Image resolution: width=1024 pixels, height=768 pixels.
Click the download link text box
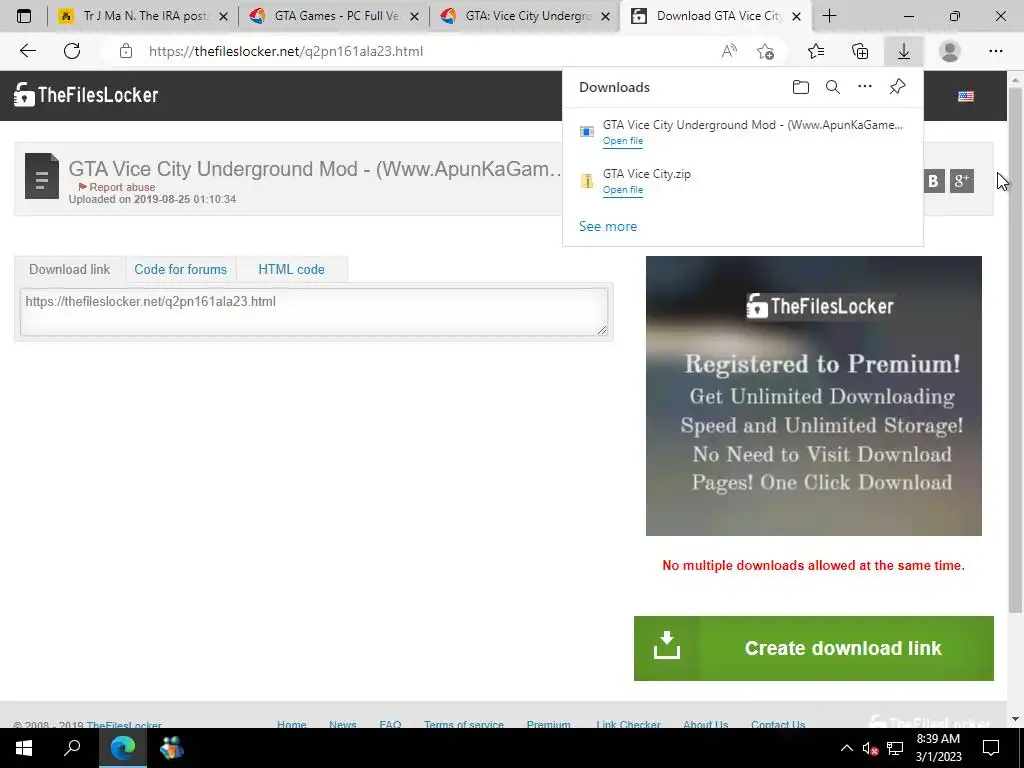[313, 312]
